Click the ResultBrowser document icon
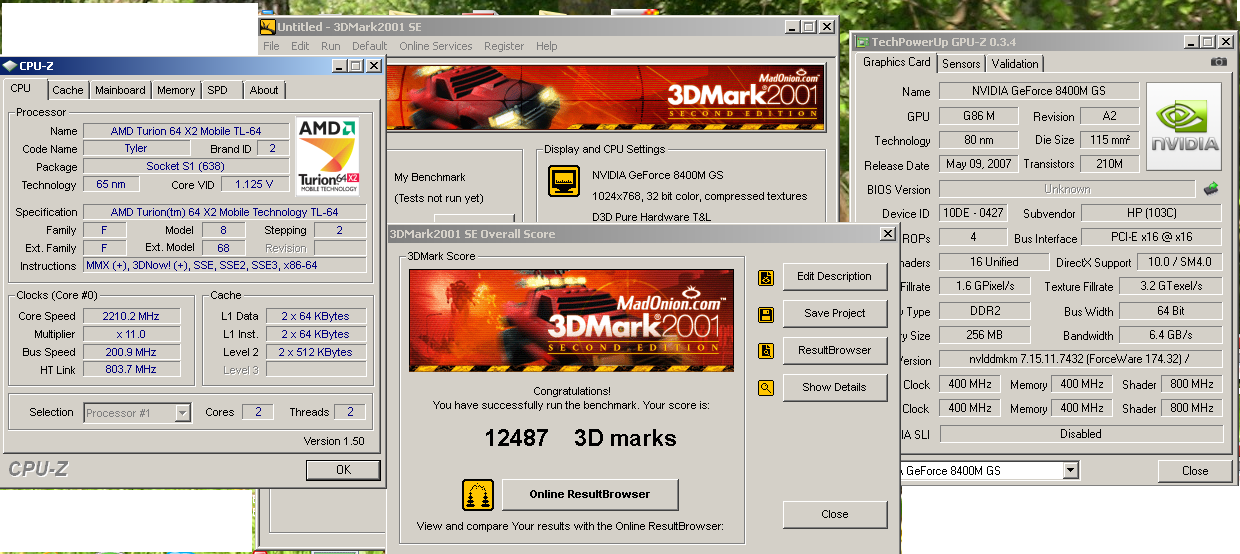 pos(766,351)
